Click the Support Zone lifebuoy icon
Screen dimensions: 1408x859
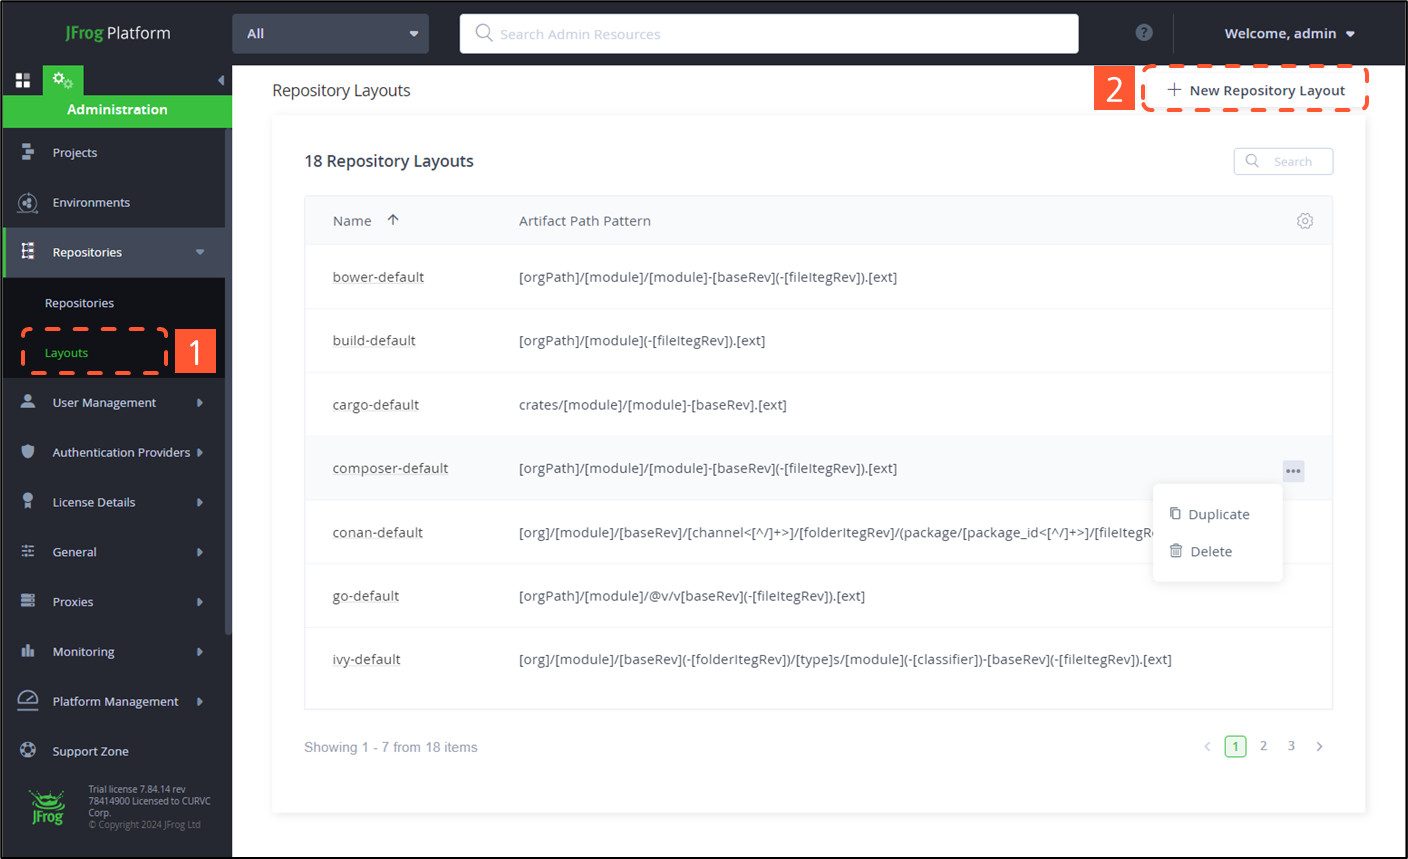(x=28, y=750)
